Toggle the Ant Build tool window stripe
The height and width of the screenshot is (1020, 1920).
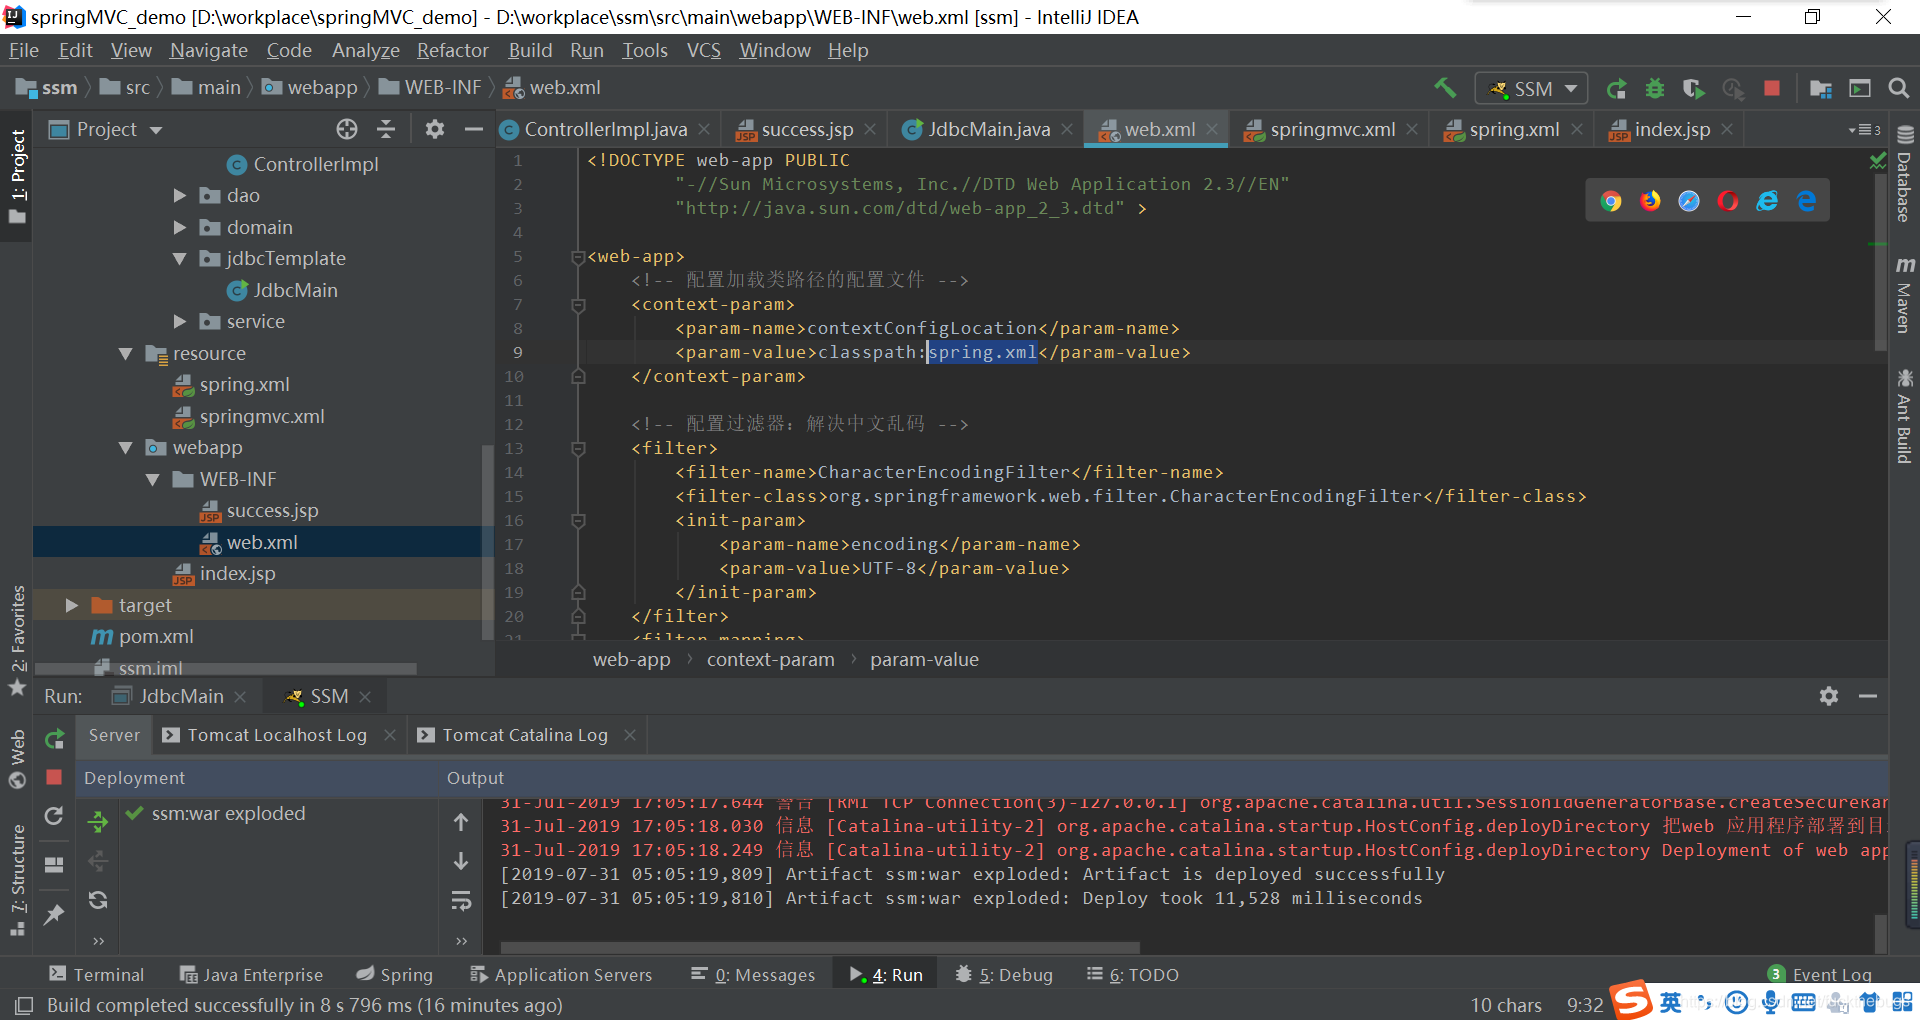[1904, 417]
